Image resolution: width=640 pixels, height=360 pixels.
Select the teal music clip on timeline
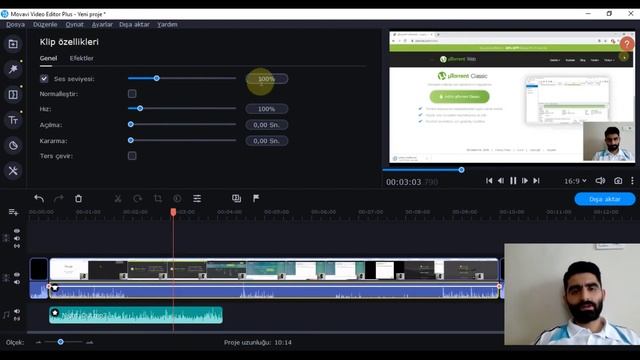[136, 315]
